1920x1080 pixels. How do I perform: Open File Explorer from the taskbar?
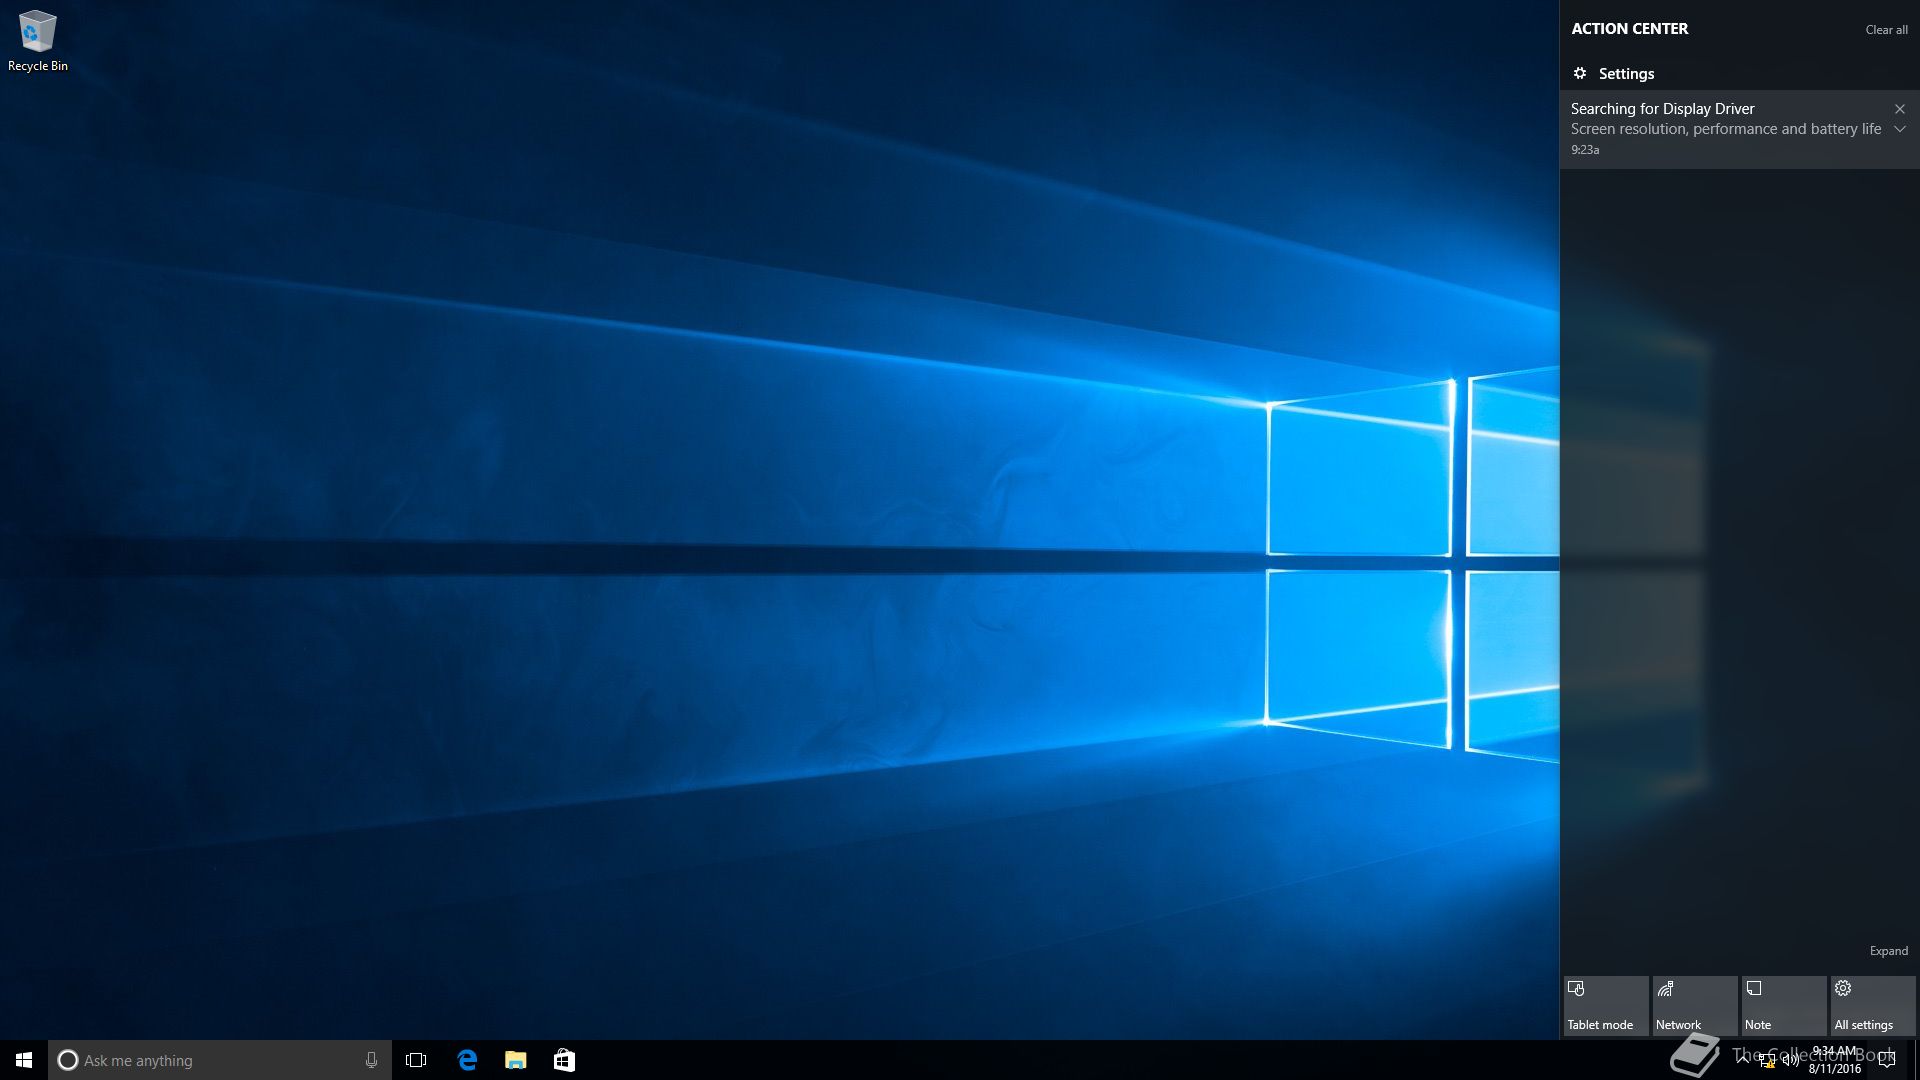pos(515,1060)
